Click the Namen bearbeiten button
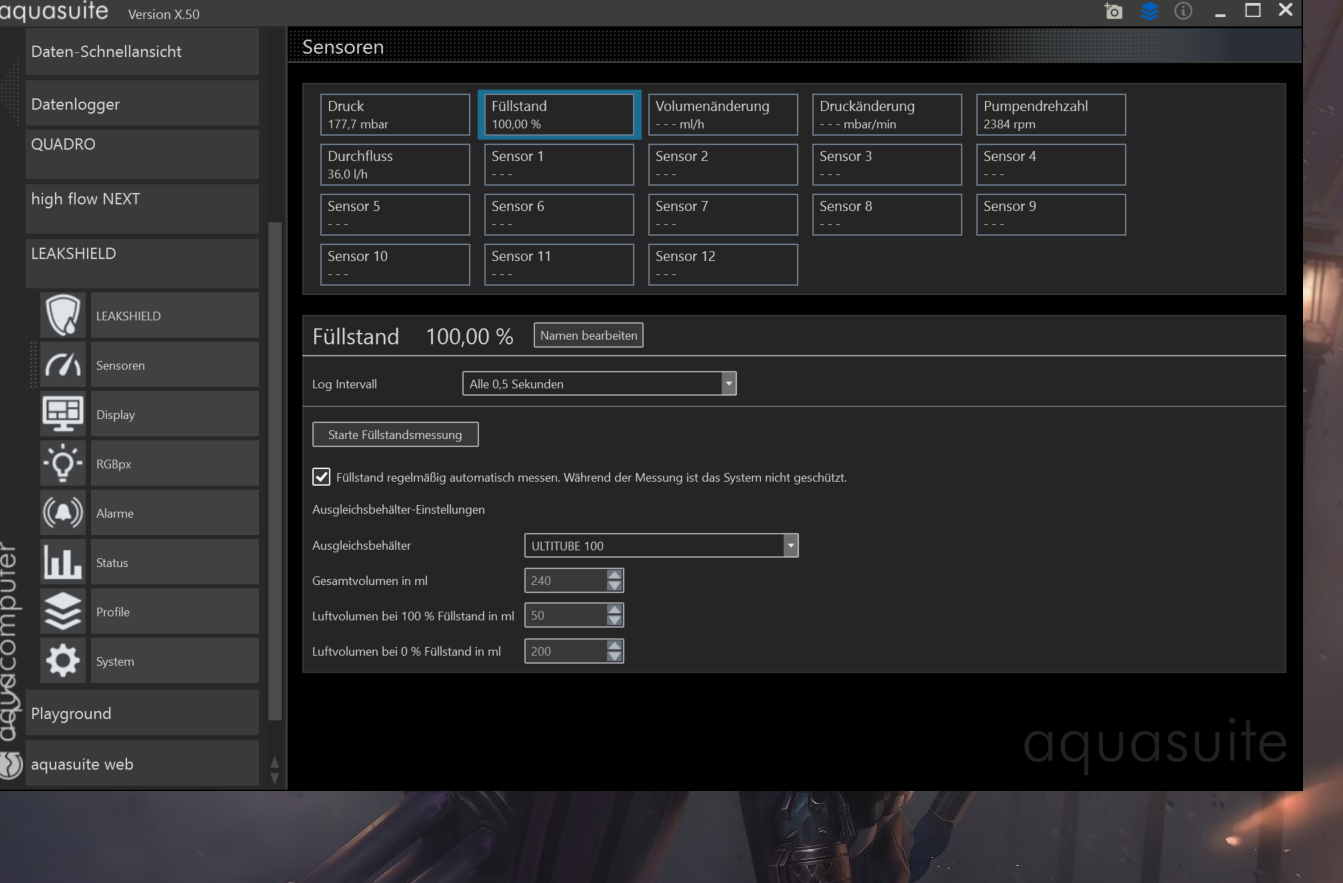This screenshot has width=1343, height=883. coord(588,336)
